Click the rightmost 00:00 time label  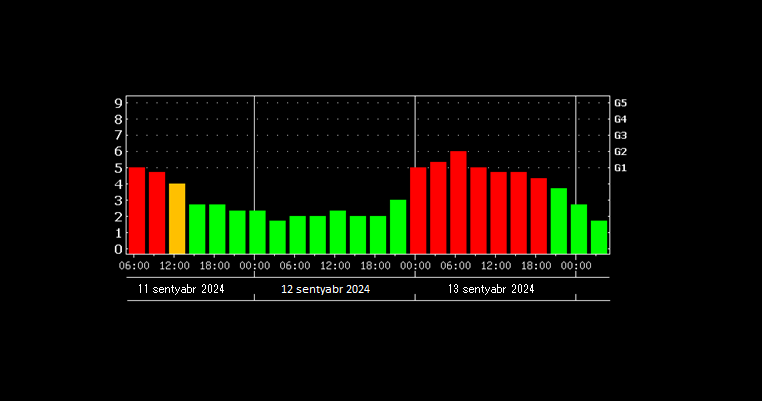coord(576,265)
